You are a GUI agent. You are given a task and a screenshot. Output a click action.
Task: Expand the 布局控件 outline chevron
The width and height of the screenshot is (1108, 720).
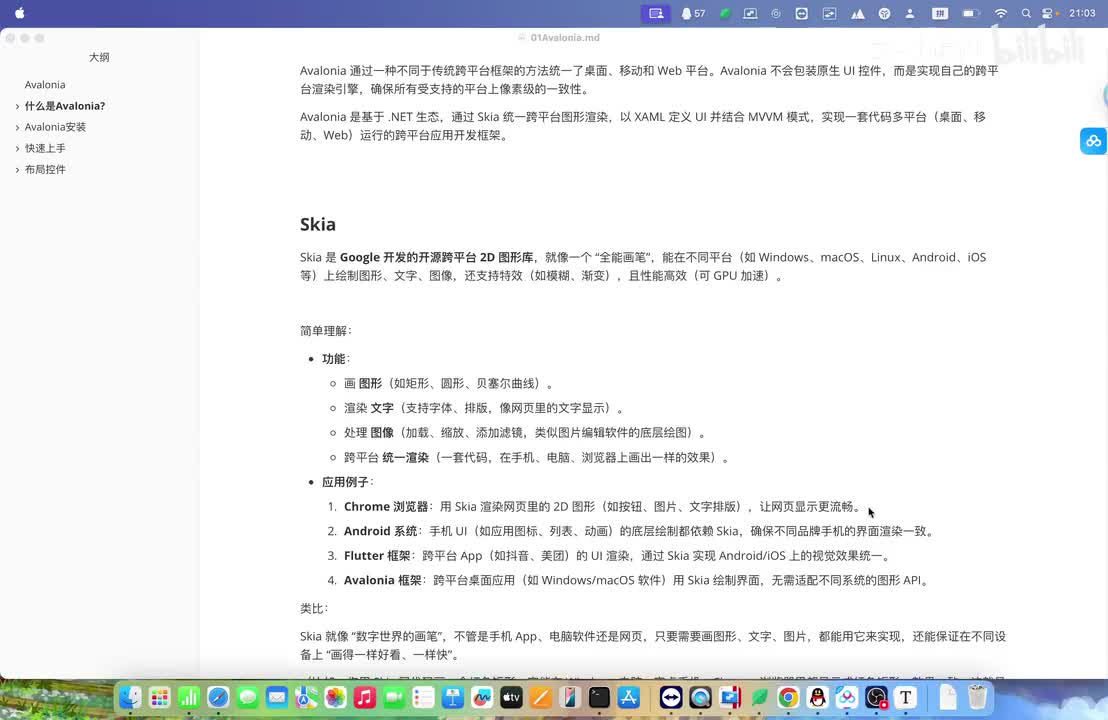(17, 170)
